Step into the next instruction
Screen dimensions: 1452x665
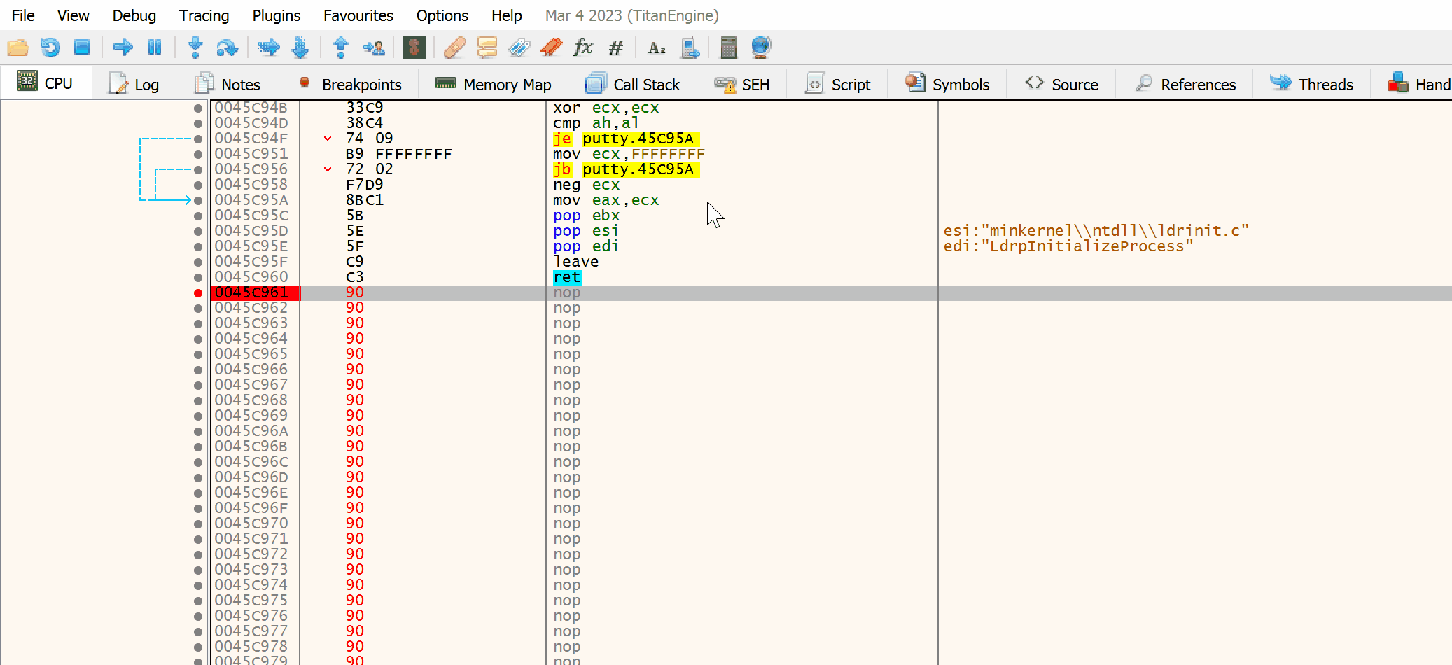pyautogui.click(x=193, y=46)
